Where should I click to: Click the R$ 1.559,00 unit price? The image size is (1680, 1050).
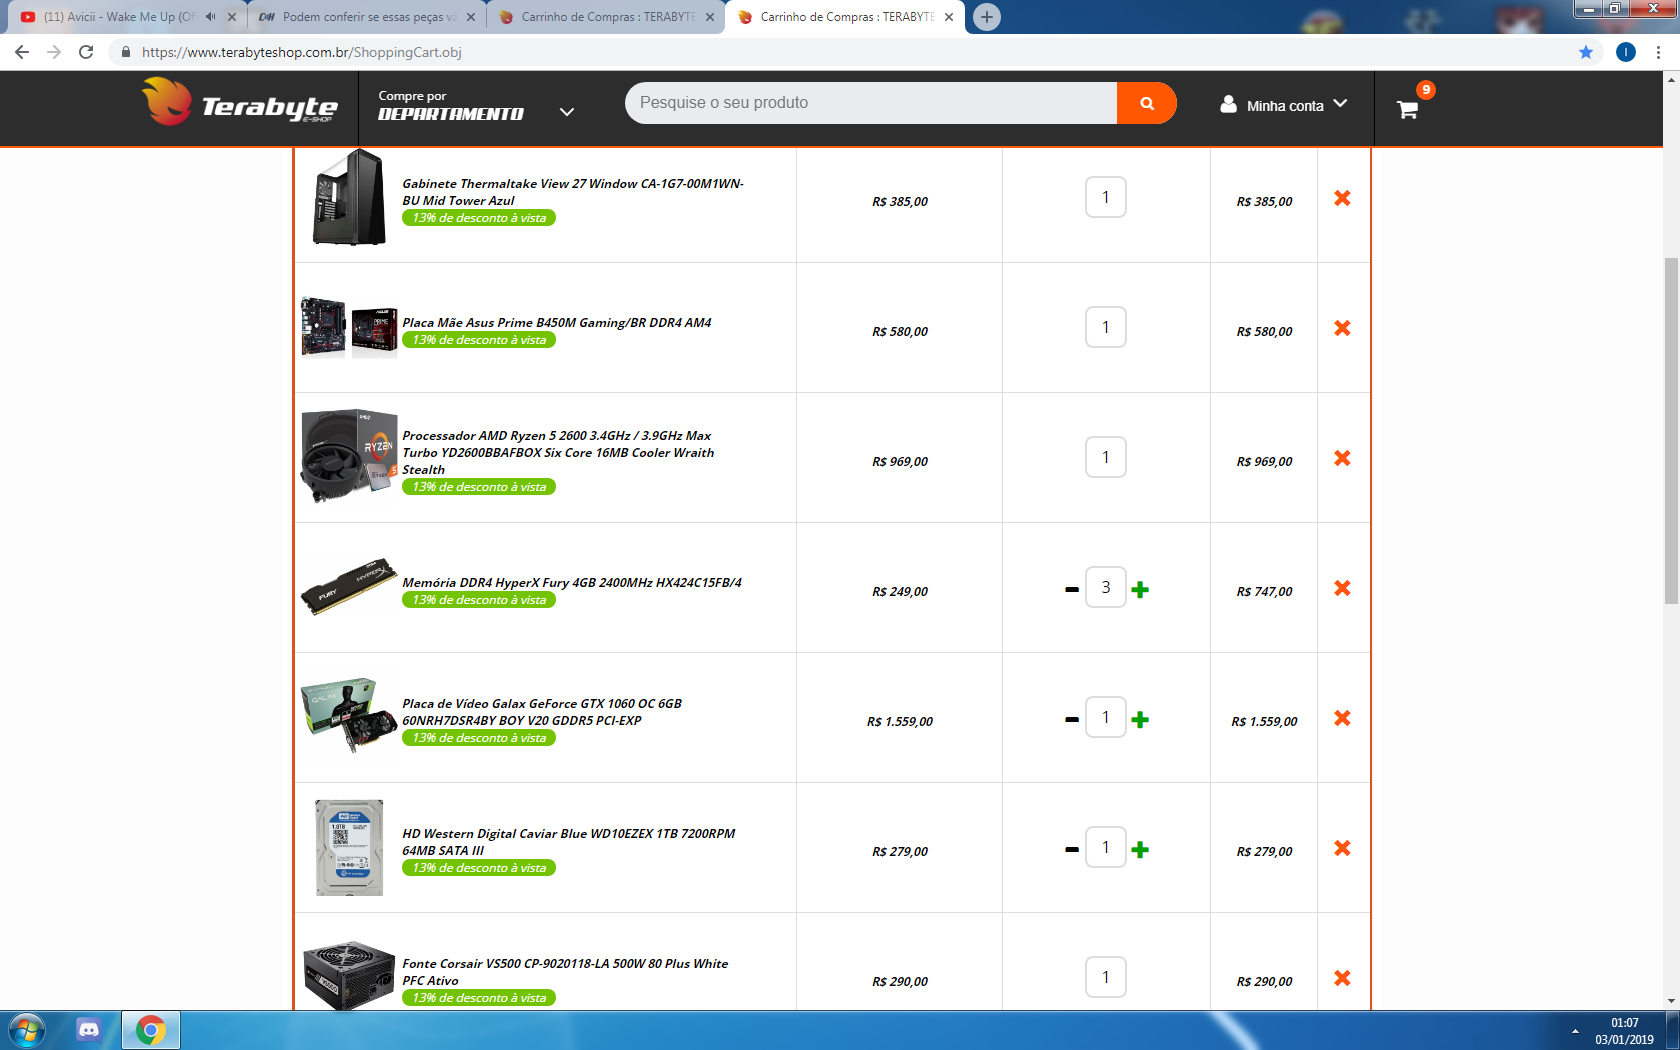(x=900, y=722)
